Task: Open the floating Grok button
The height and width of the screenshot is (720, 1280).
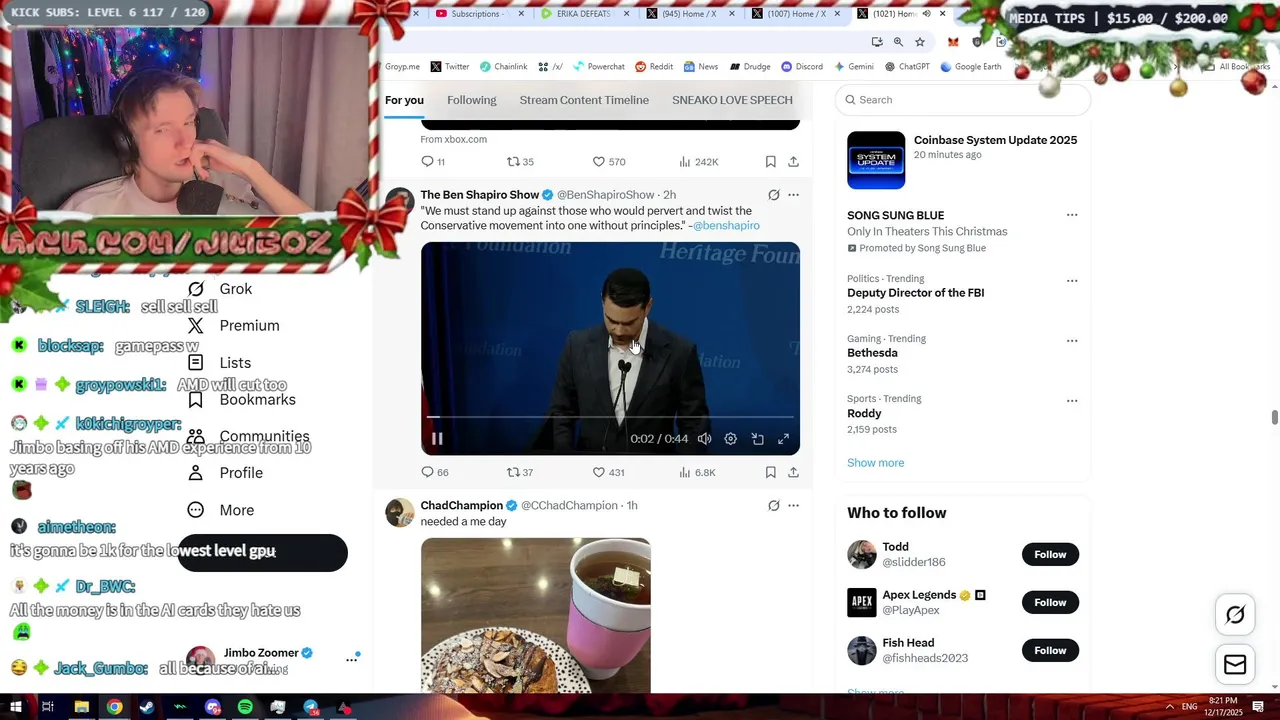Action: point(1235,615)
